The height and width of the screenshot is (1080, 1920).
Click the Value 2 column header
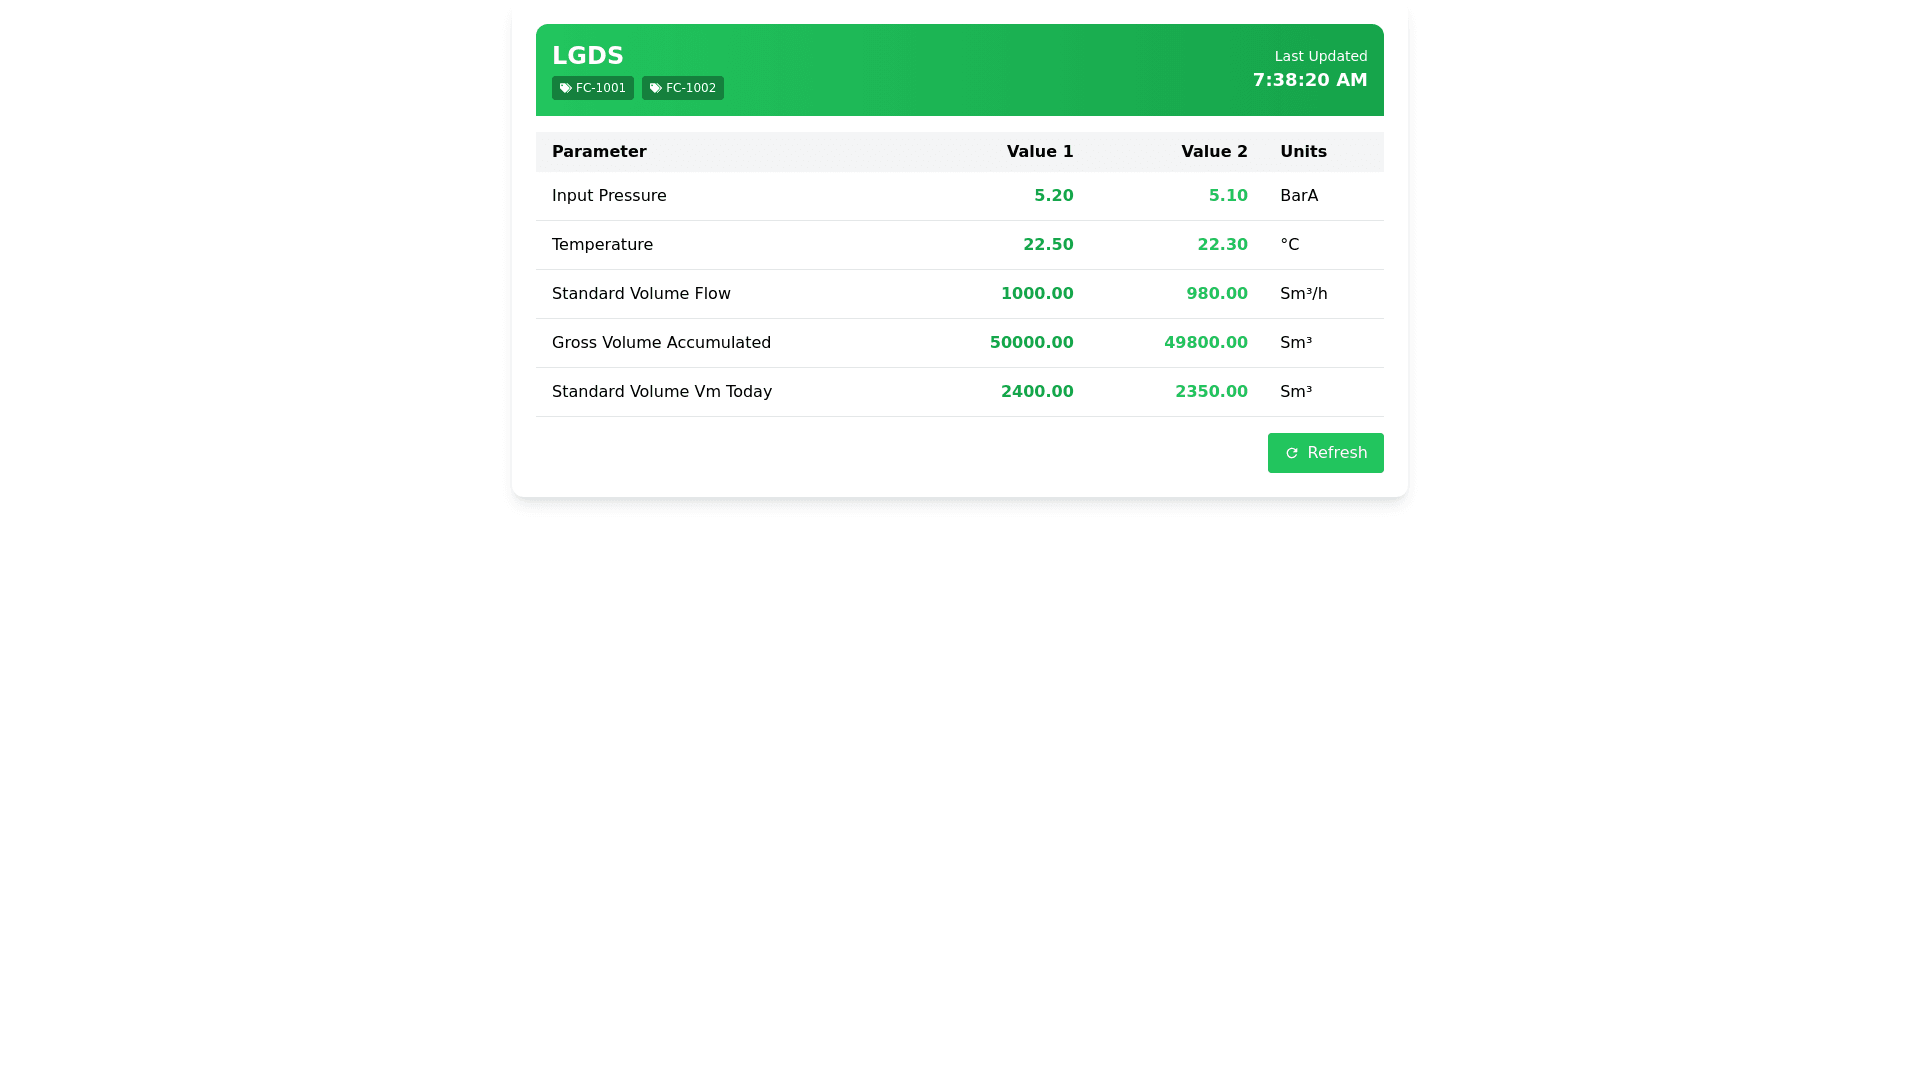[x=1213, y=152]
